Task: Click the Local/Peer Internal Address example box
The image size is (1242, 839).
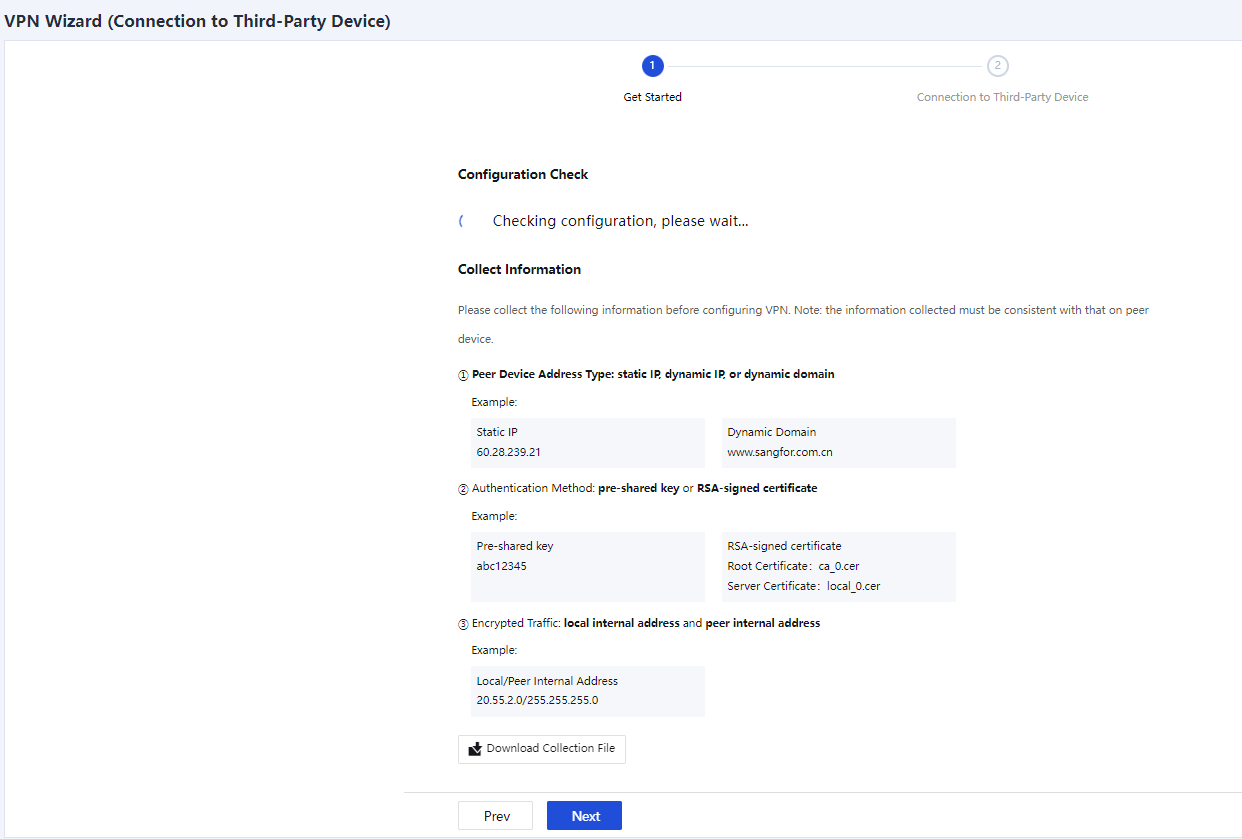Action: 587,691
